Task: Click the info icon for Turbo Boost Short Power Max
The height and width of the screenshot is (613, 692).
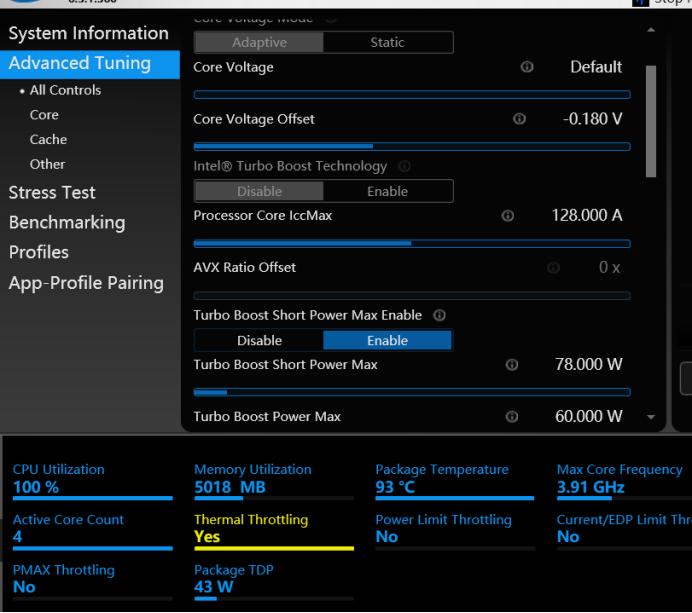Action: coord(512,365)
